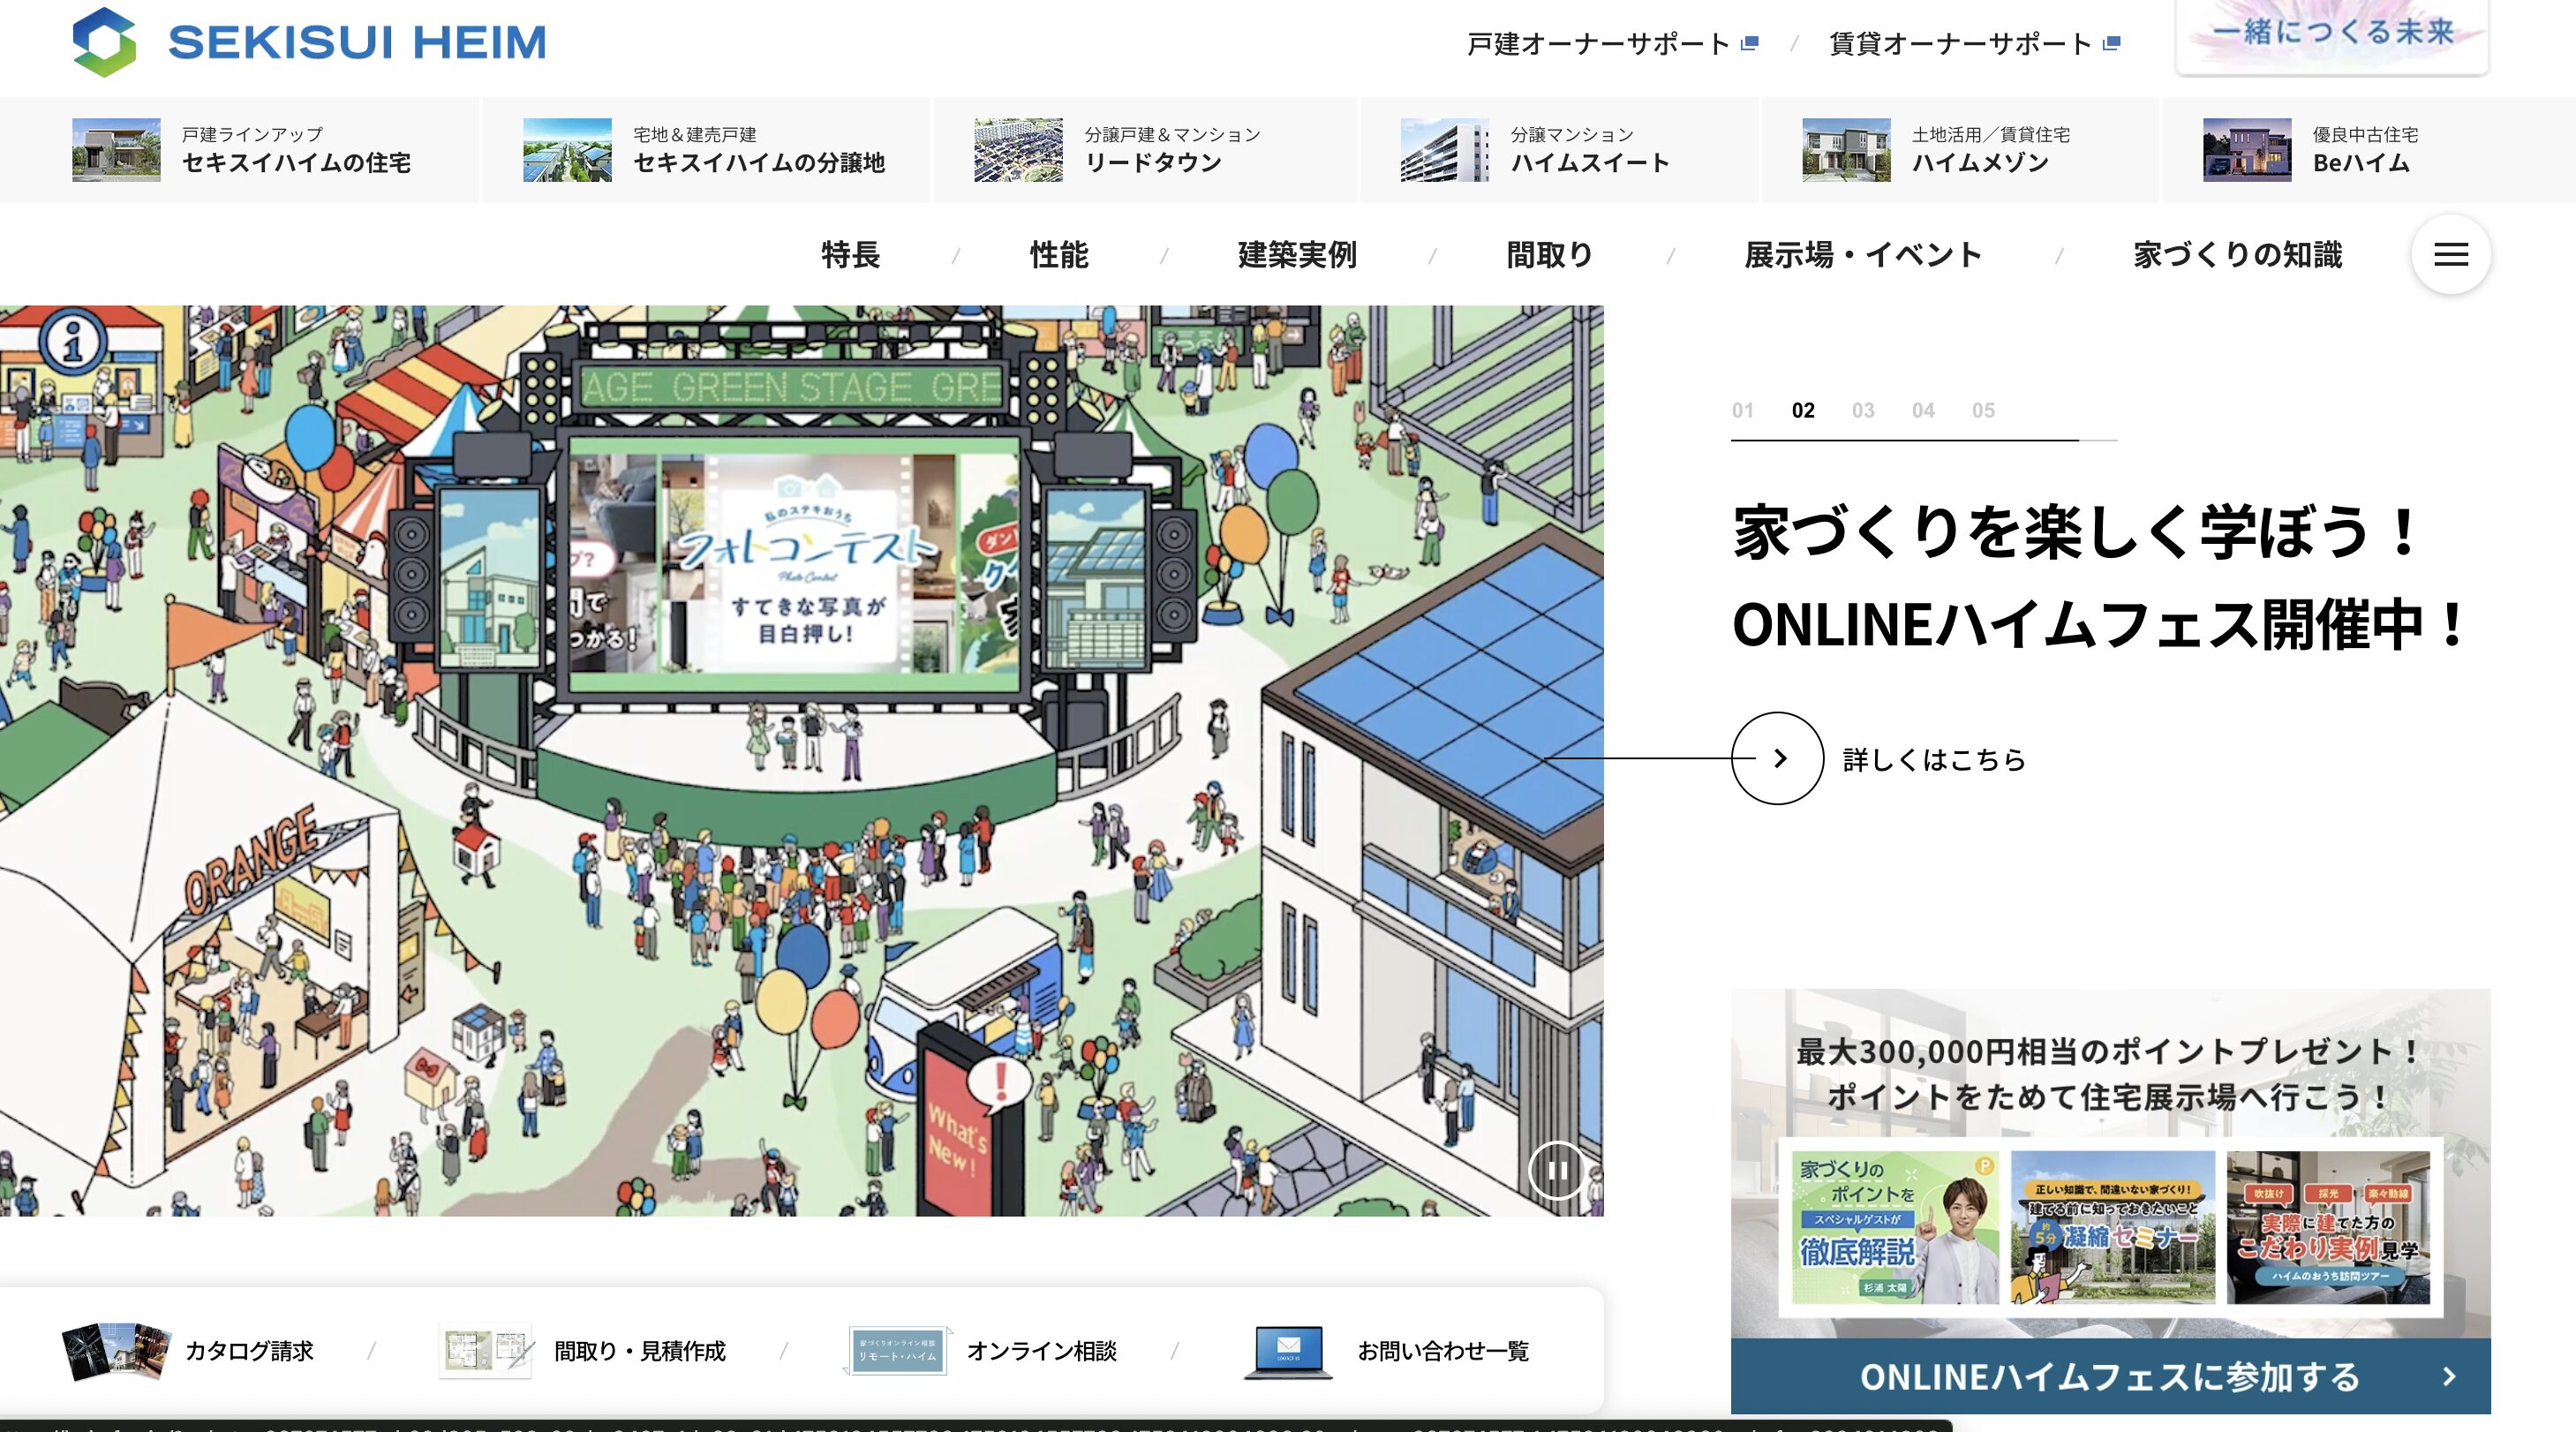Viewport: 2576px width, 1432px height.
Task: Click ハイムメゾン text link
Action: 1980,163
